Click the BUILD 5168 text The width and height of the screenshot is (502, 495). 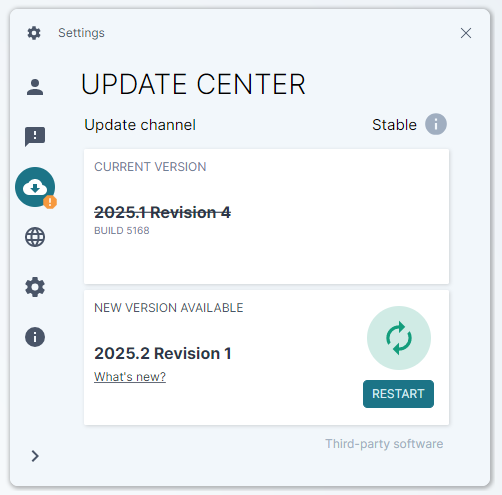[x=122, y=230]
